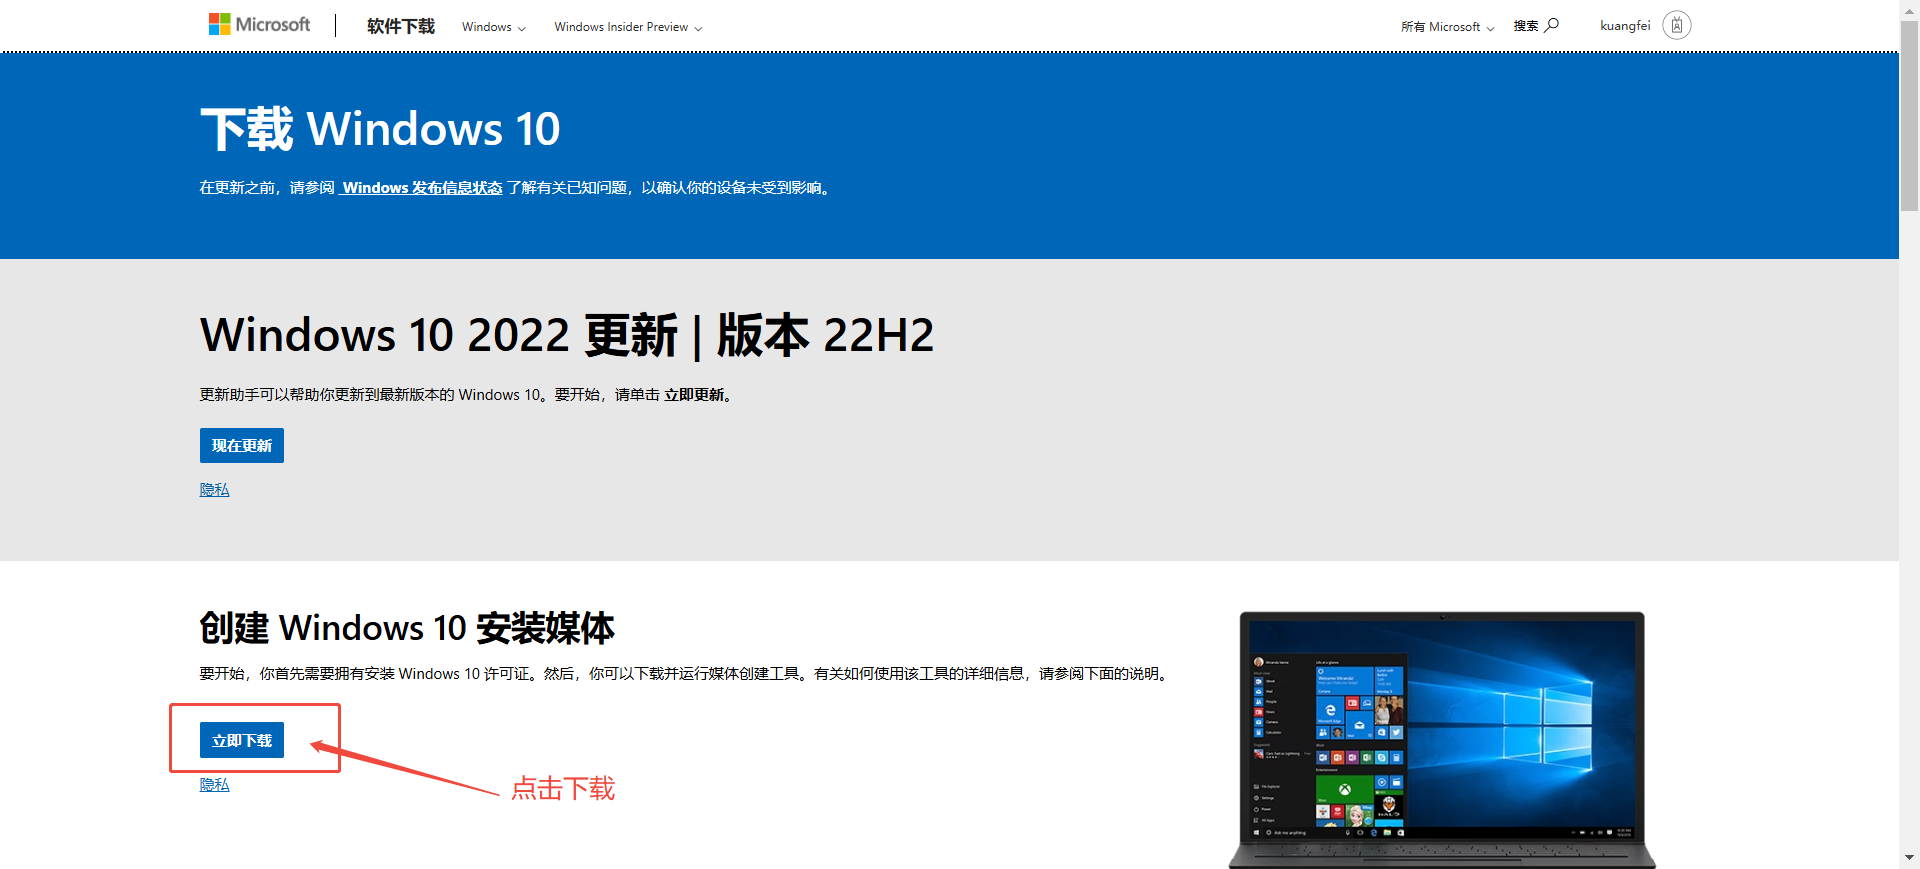This screenshot has width=1920, height=869.
Task: Open the search magnifier icon
Action: click(1551, 25)
